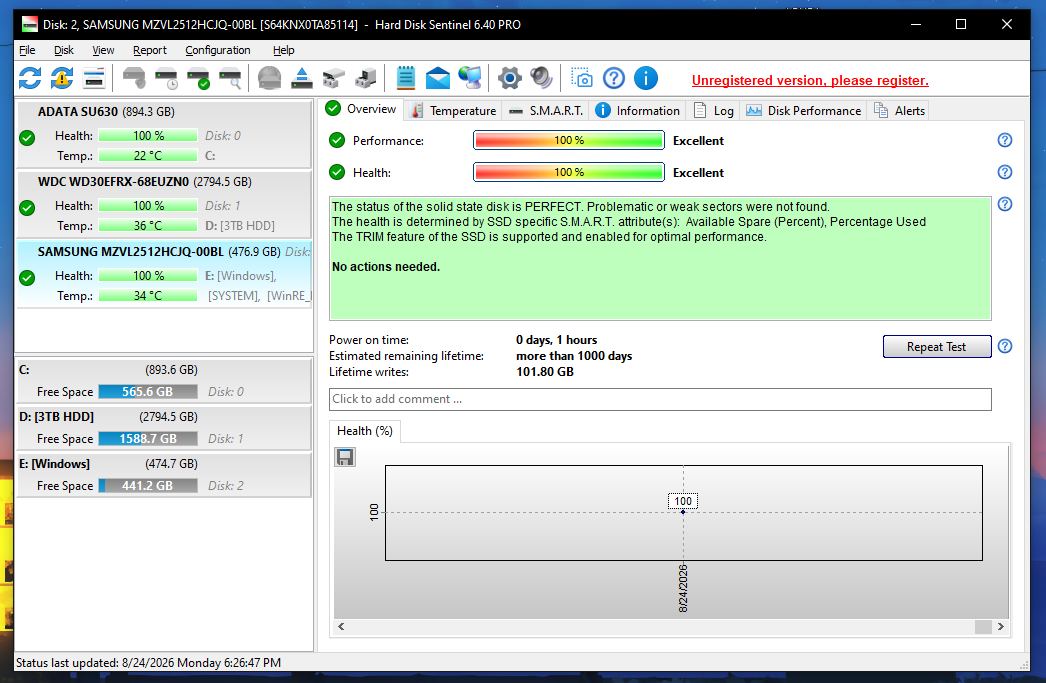
Task: Click the status last updated text
Action: (x=148, y=663)
